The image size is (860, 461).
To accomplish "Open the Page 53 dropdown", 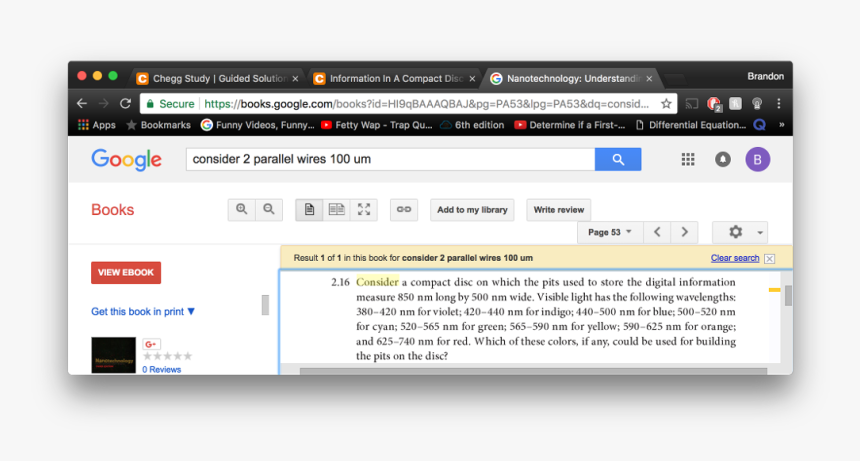I will (x=610, y=232).
